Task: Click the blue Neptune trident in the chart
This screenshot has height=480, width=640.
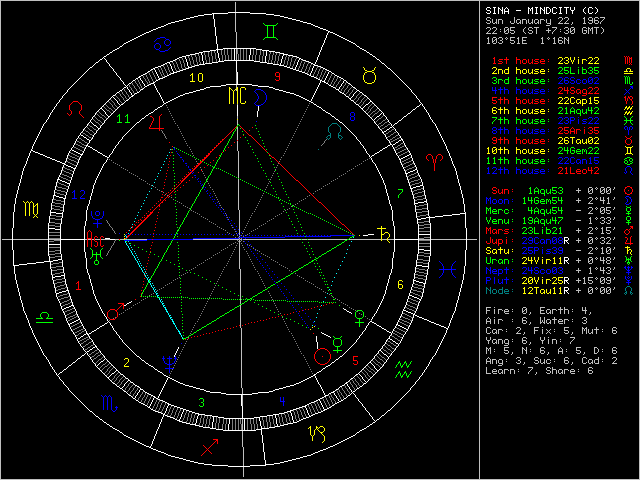Action: (x=171, y=362)
